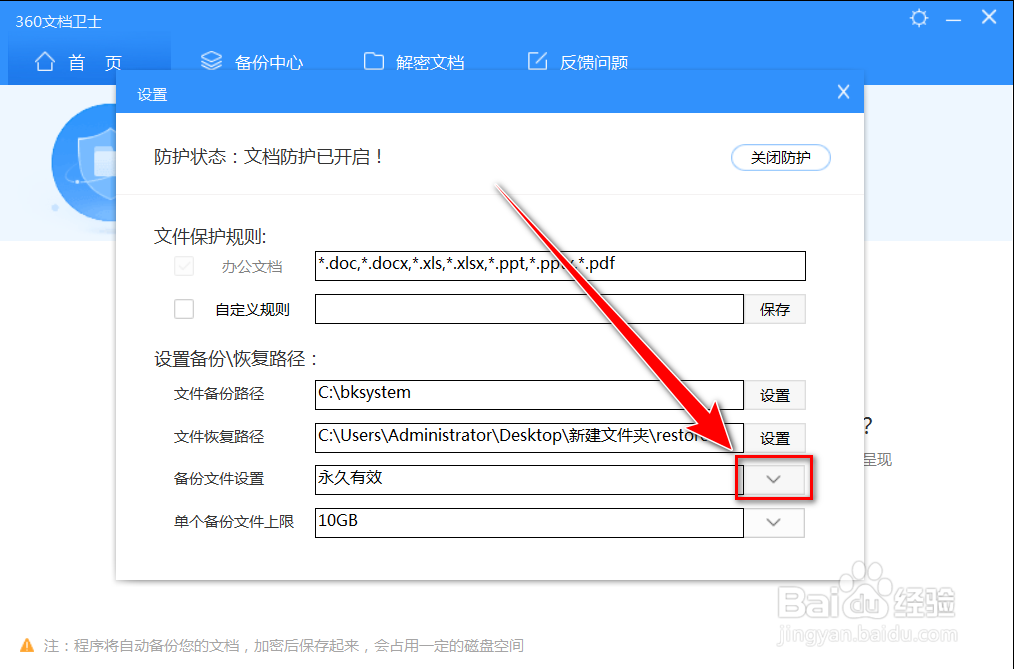Image resolution: width=1014 pixels, height=669 pixels.
Task: Click the edit icon beside 反馈问题
Action: (537, 61)
